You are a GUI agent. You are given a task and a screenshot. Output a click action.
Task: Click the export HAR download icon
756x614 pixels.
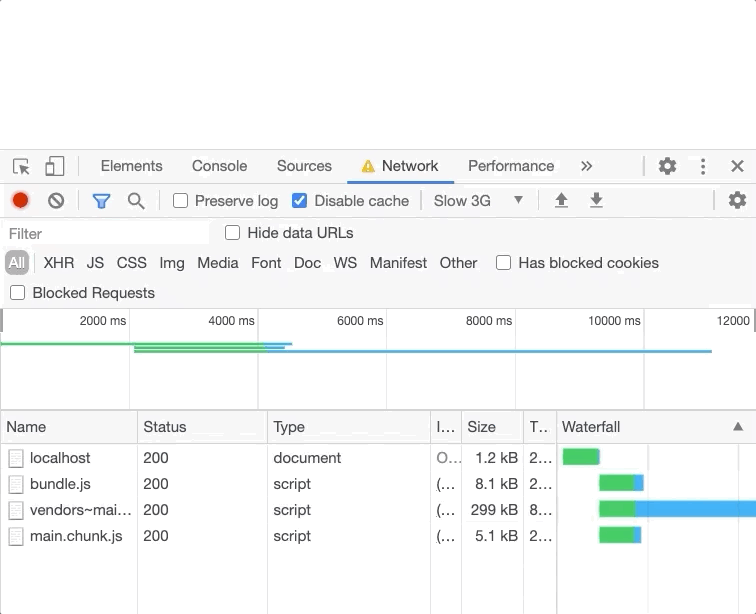(x=596, y=201)
